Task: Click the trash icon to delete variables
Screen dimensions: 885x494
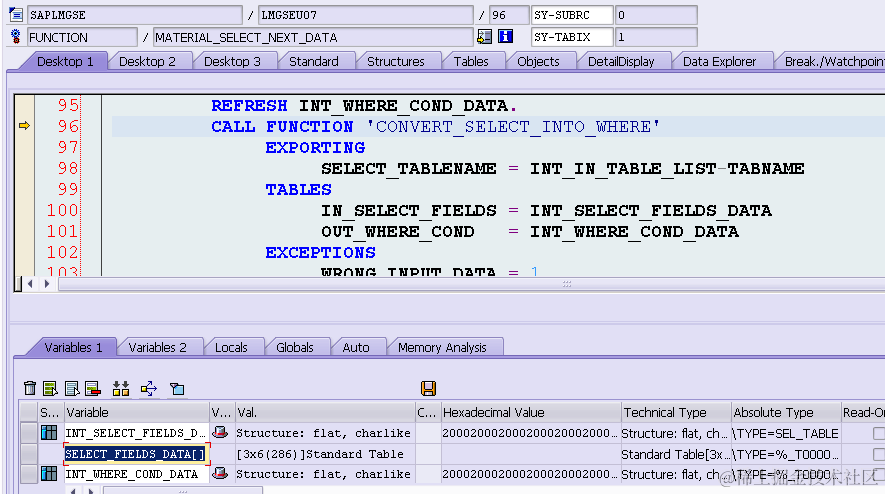Action: (30, 388)
